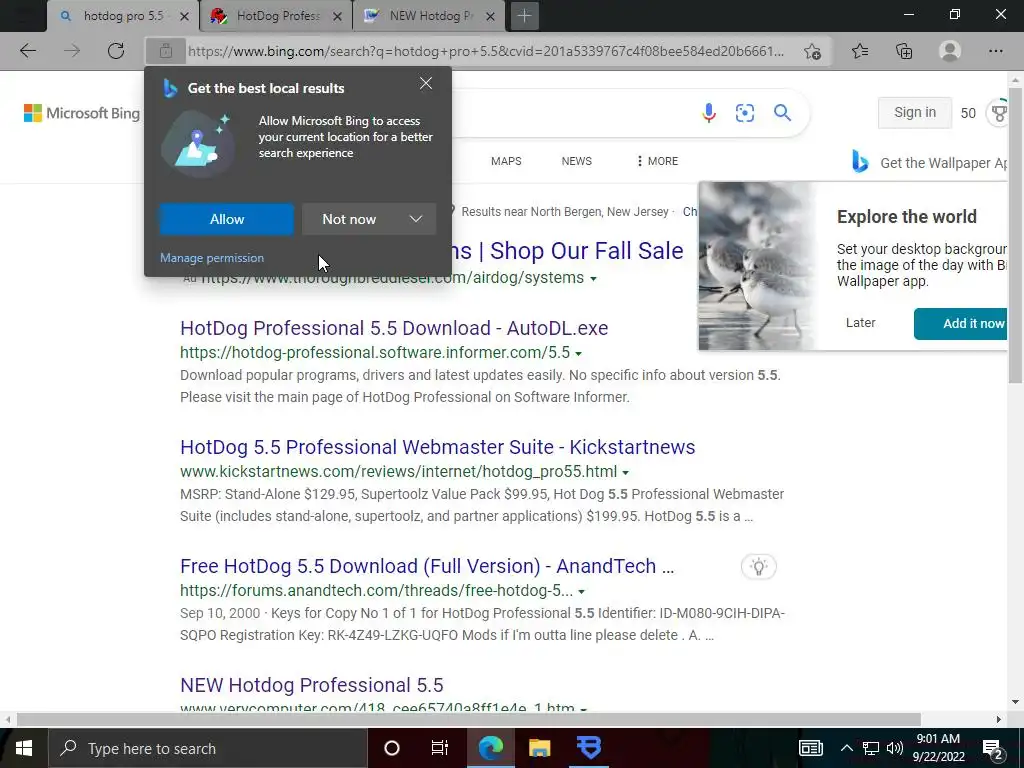1024x768 pixels.
Task: Open the taskbar clock showing 9:01 AM
Action: click(938, 748)
